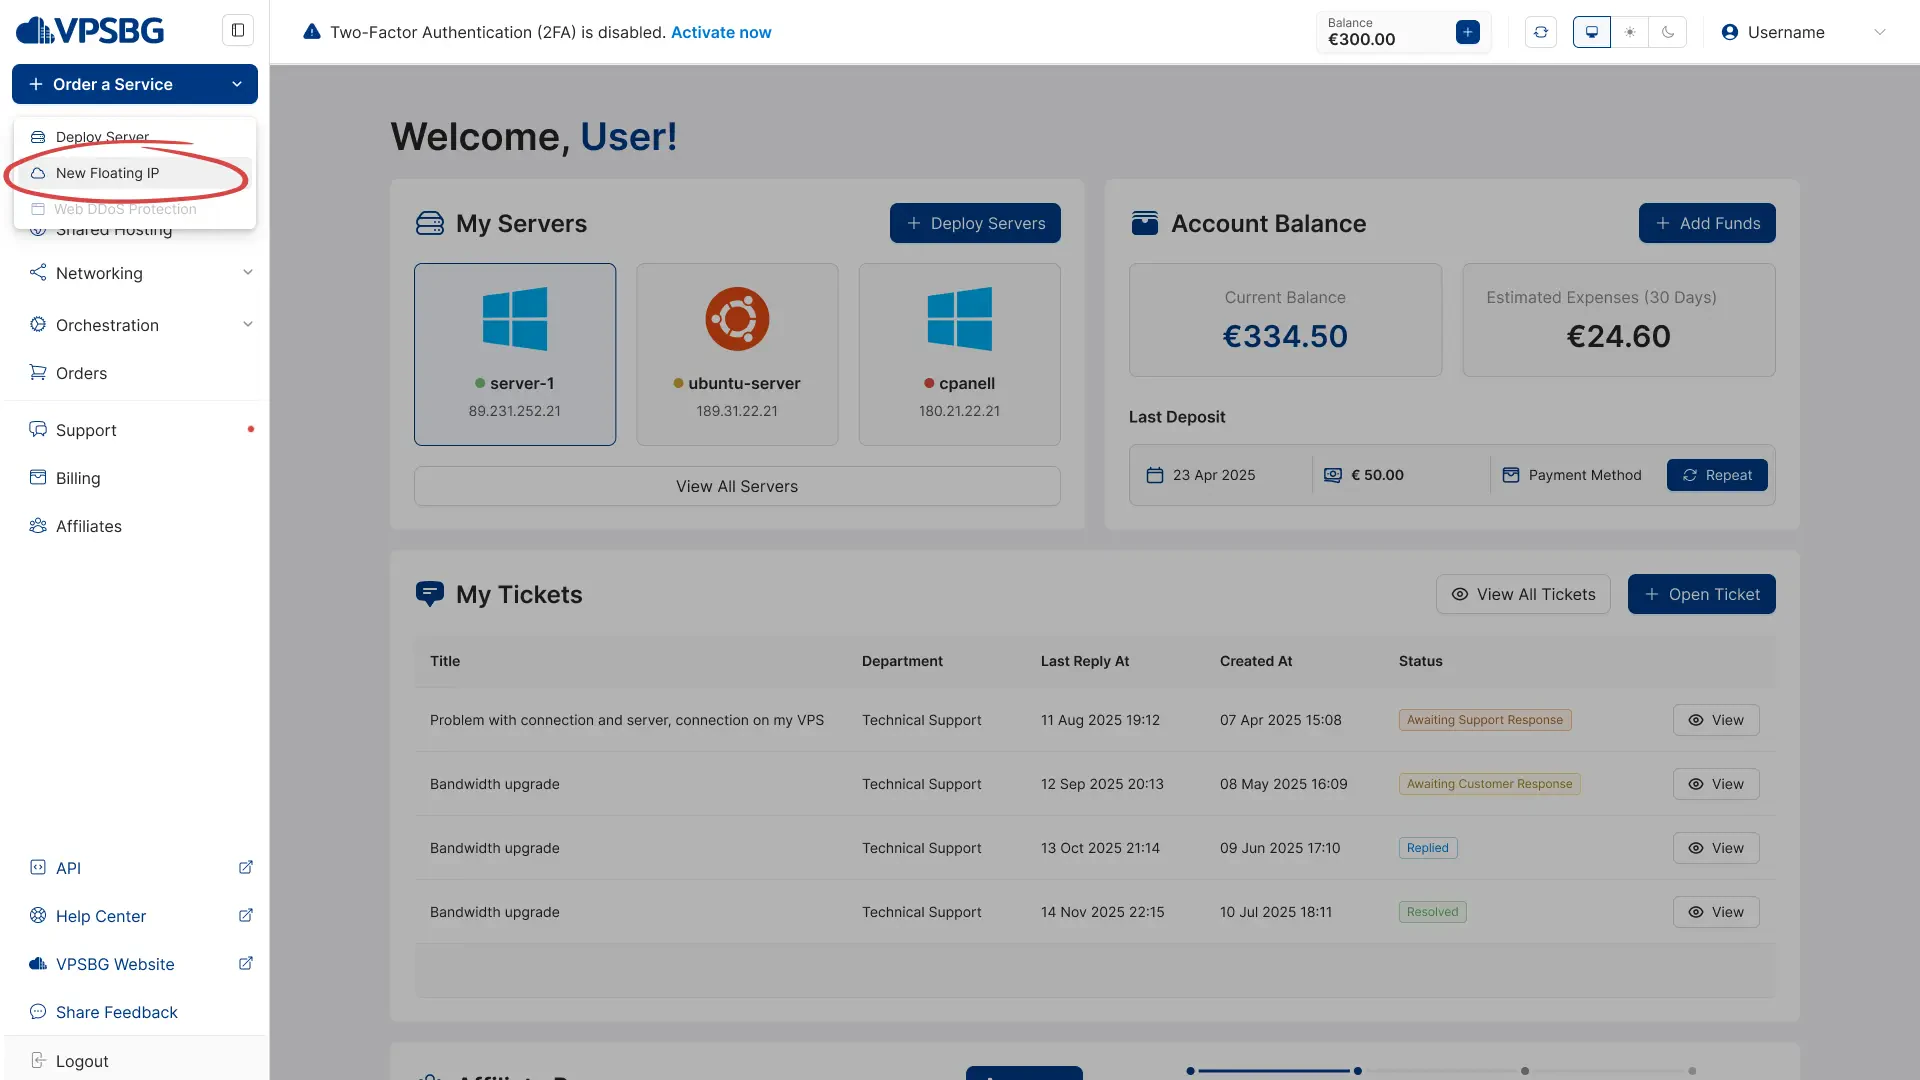1920x1080 pixels.
Task: Click the cpanell Windows server icon
Action: point(959,319)
